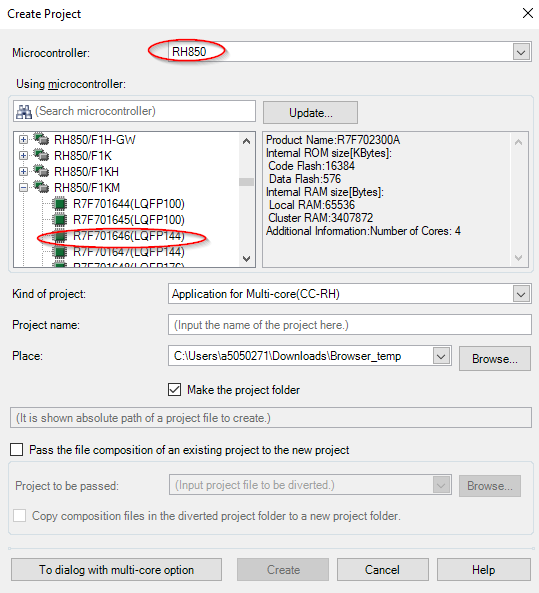Check Copy composition files in diverted folder

click(x=20, y=516)
